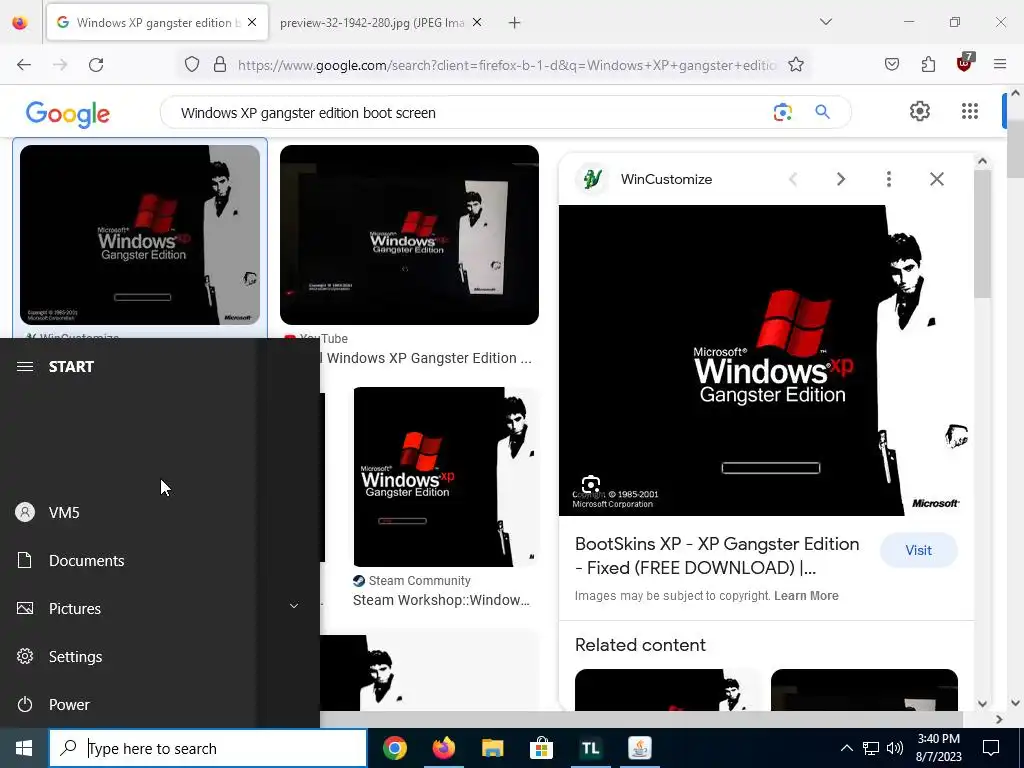Show next image in preview panel
Screen dimensions: 1024x768
pos(841,179)
